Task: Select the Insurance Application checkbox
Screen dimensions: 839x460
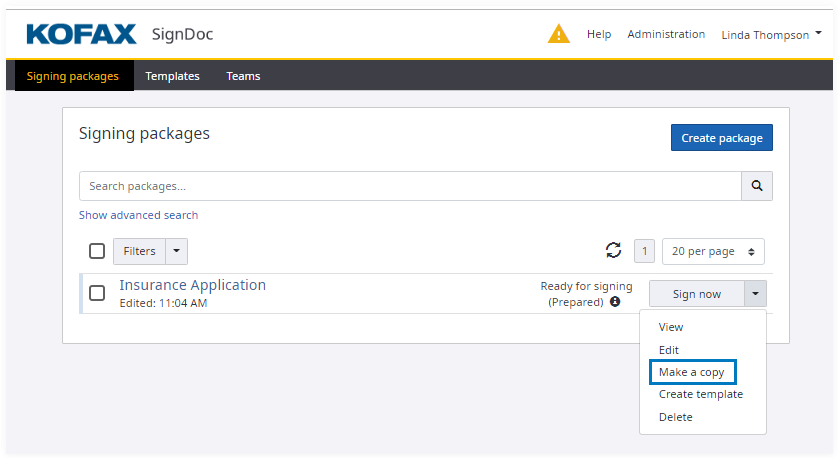Action: tap(97, 293)
